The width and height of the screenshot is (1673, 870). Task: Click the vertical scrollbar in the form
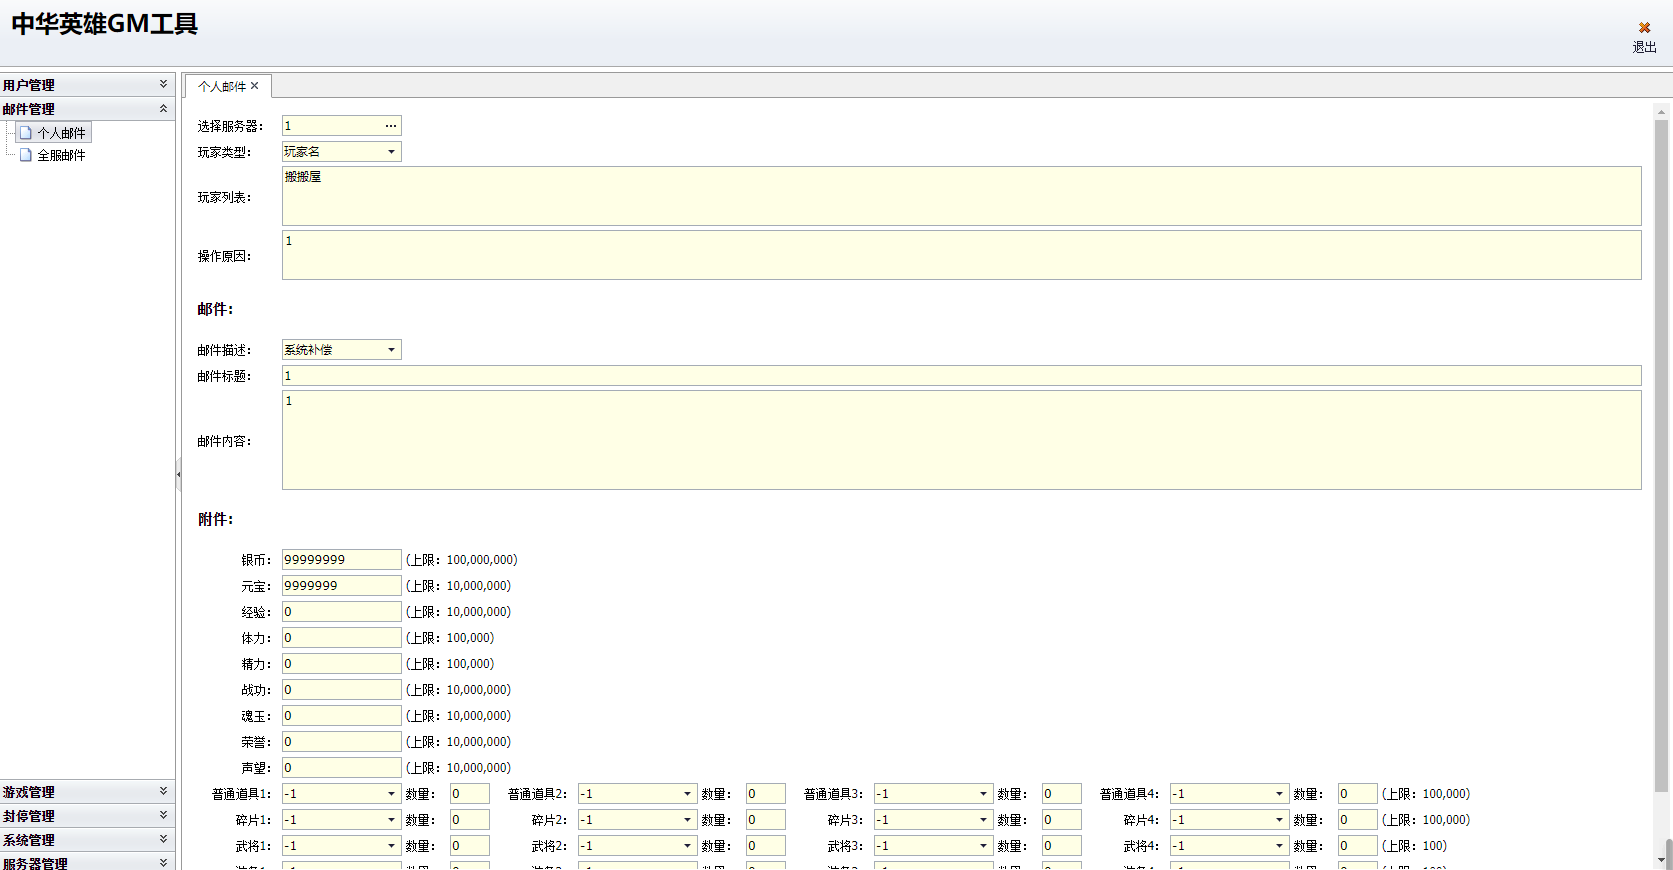click(1662, 450)
